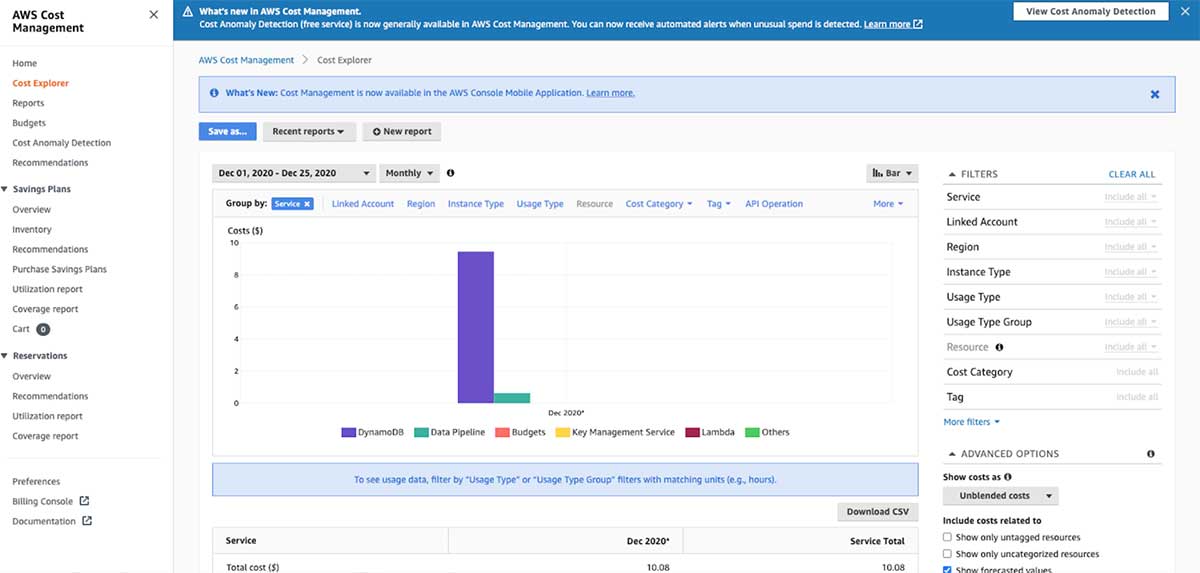Collapse the Savings Plans section
The image size is (1200, 573).
tap(4, 189)
